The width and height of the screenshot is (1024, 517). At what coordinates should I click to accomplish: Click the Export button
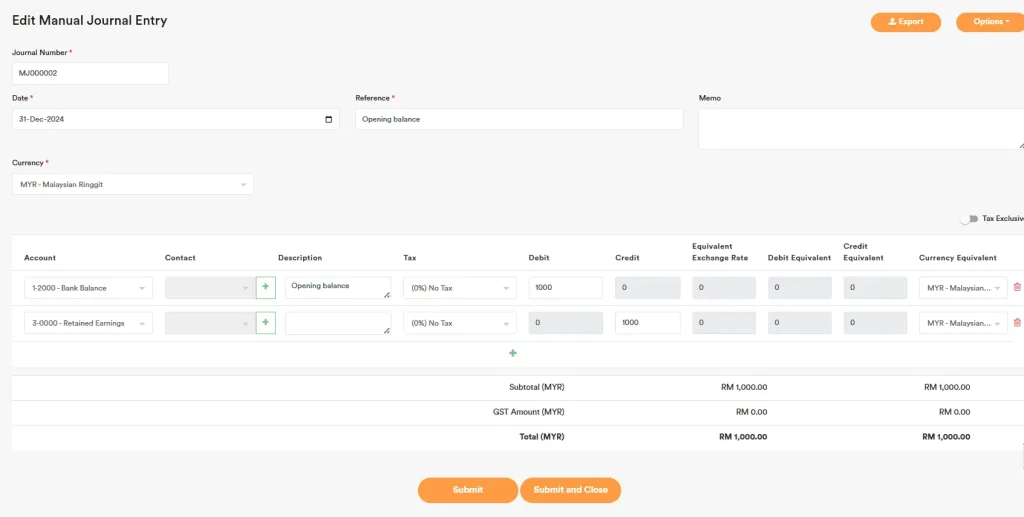coord(905,22)
